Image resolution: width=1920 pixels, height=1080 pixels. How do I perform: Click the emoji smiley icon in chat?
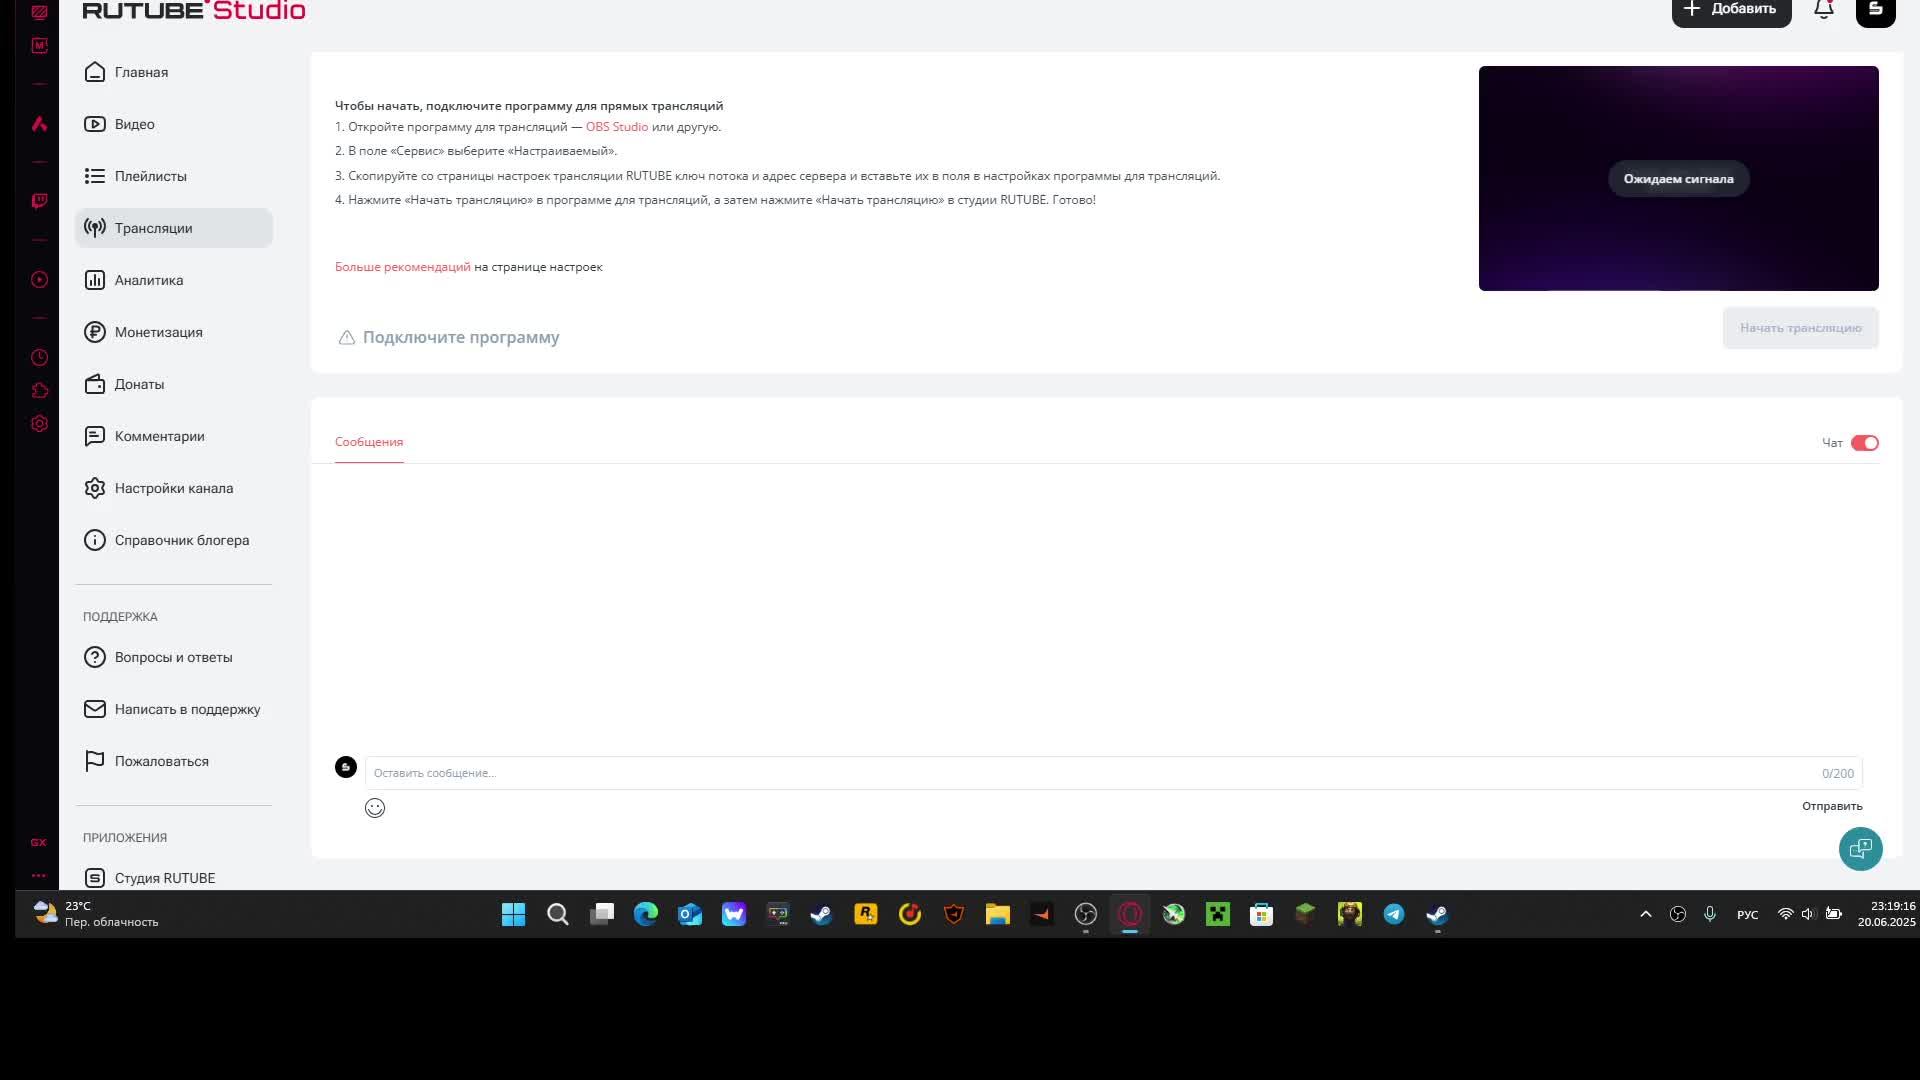coord(375,808)
